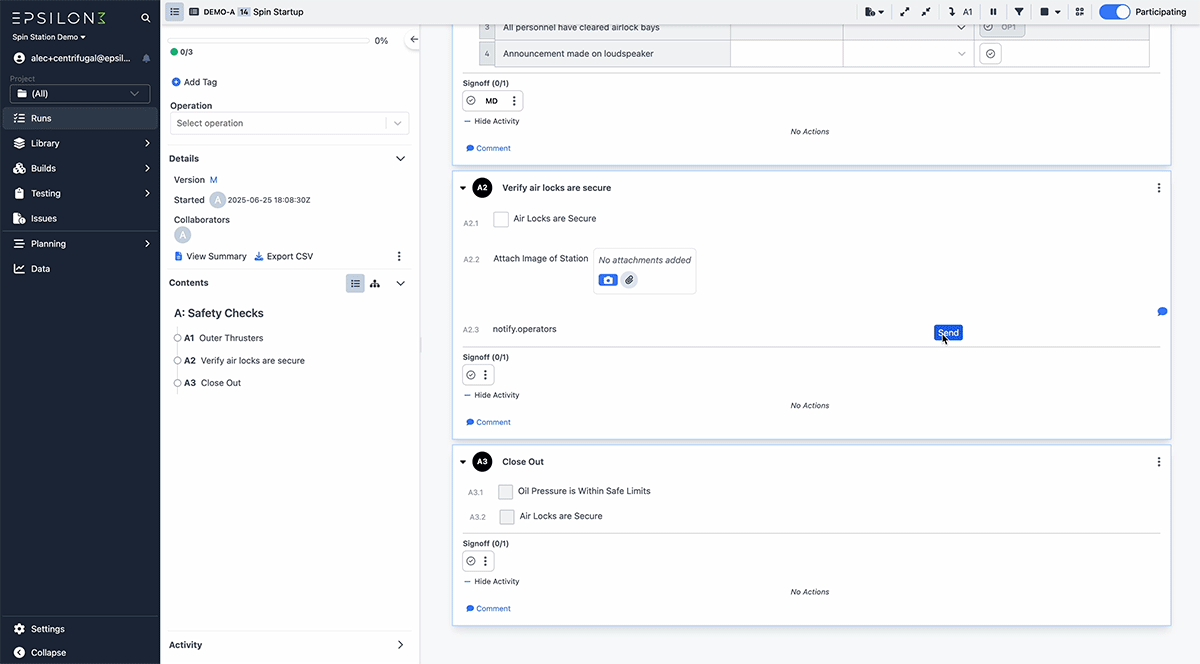Click the version M link

tap(213, 180)
